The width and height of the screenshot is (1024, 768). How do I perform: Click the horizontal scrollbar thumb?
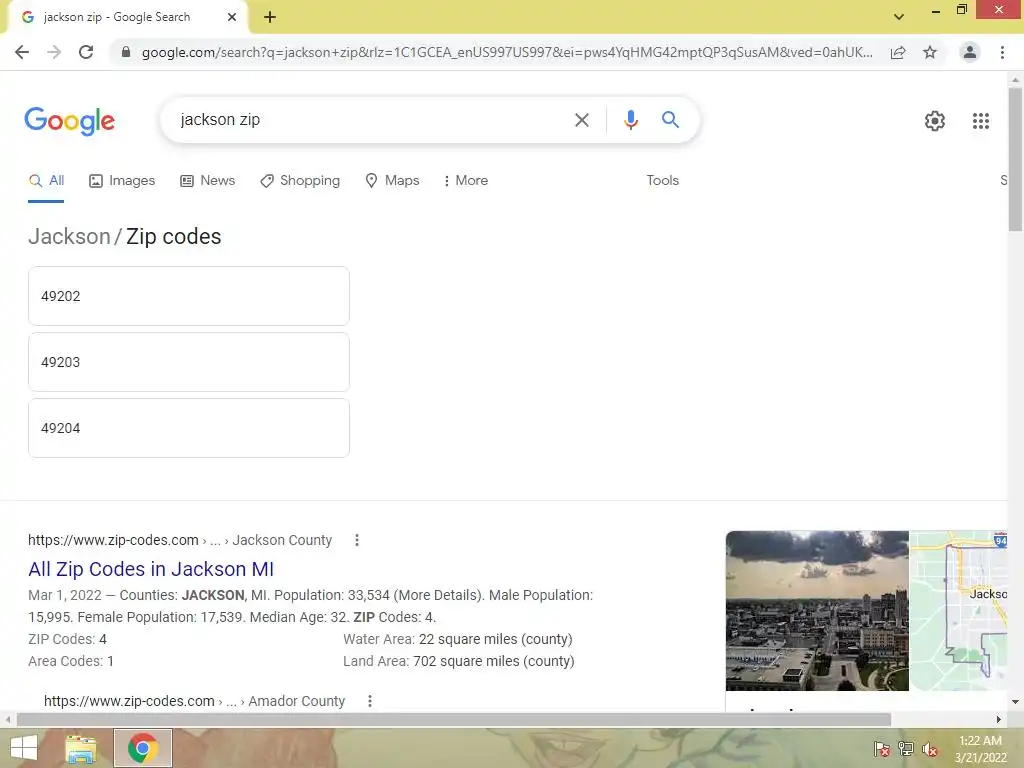pyautogui.click(x=454, y=719)
